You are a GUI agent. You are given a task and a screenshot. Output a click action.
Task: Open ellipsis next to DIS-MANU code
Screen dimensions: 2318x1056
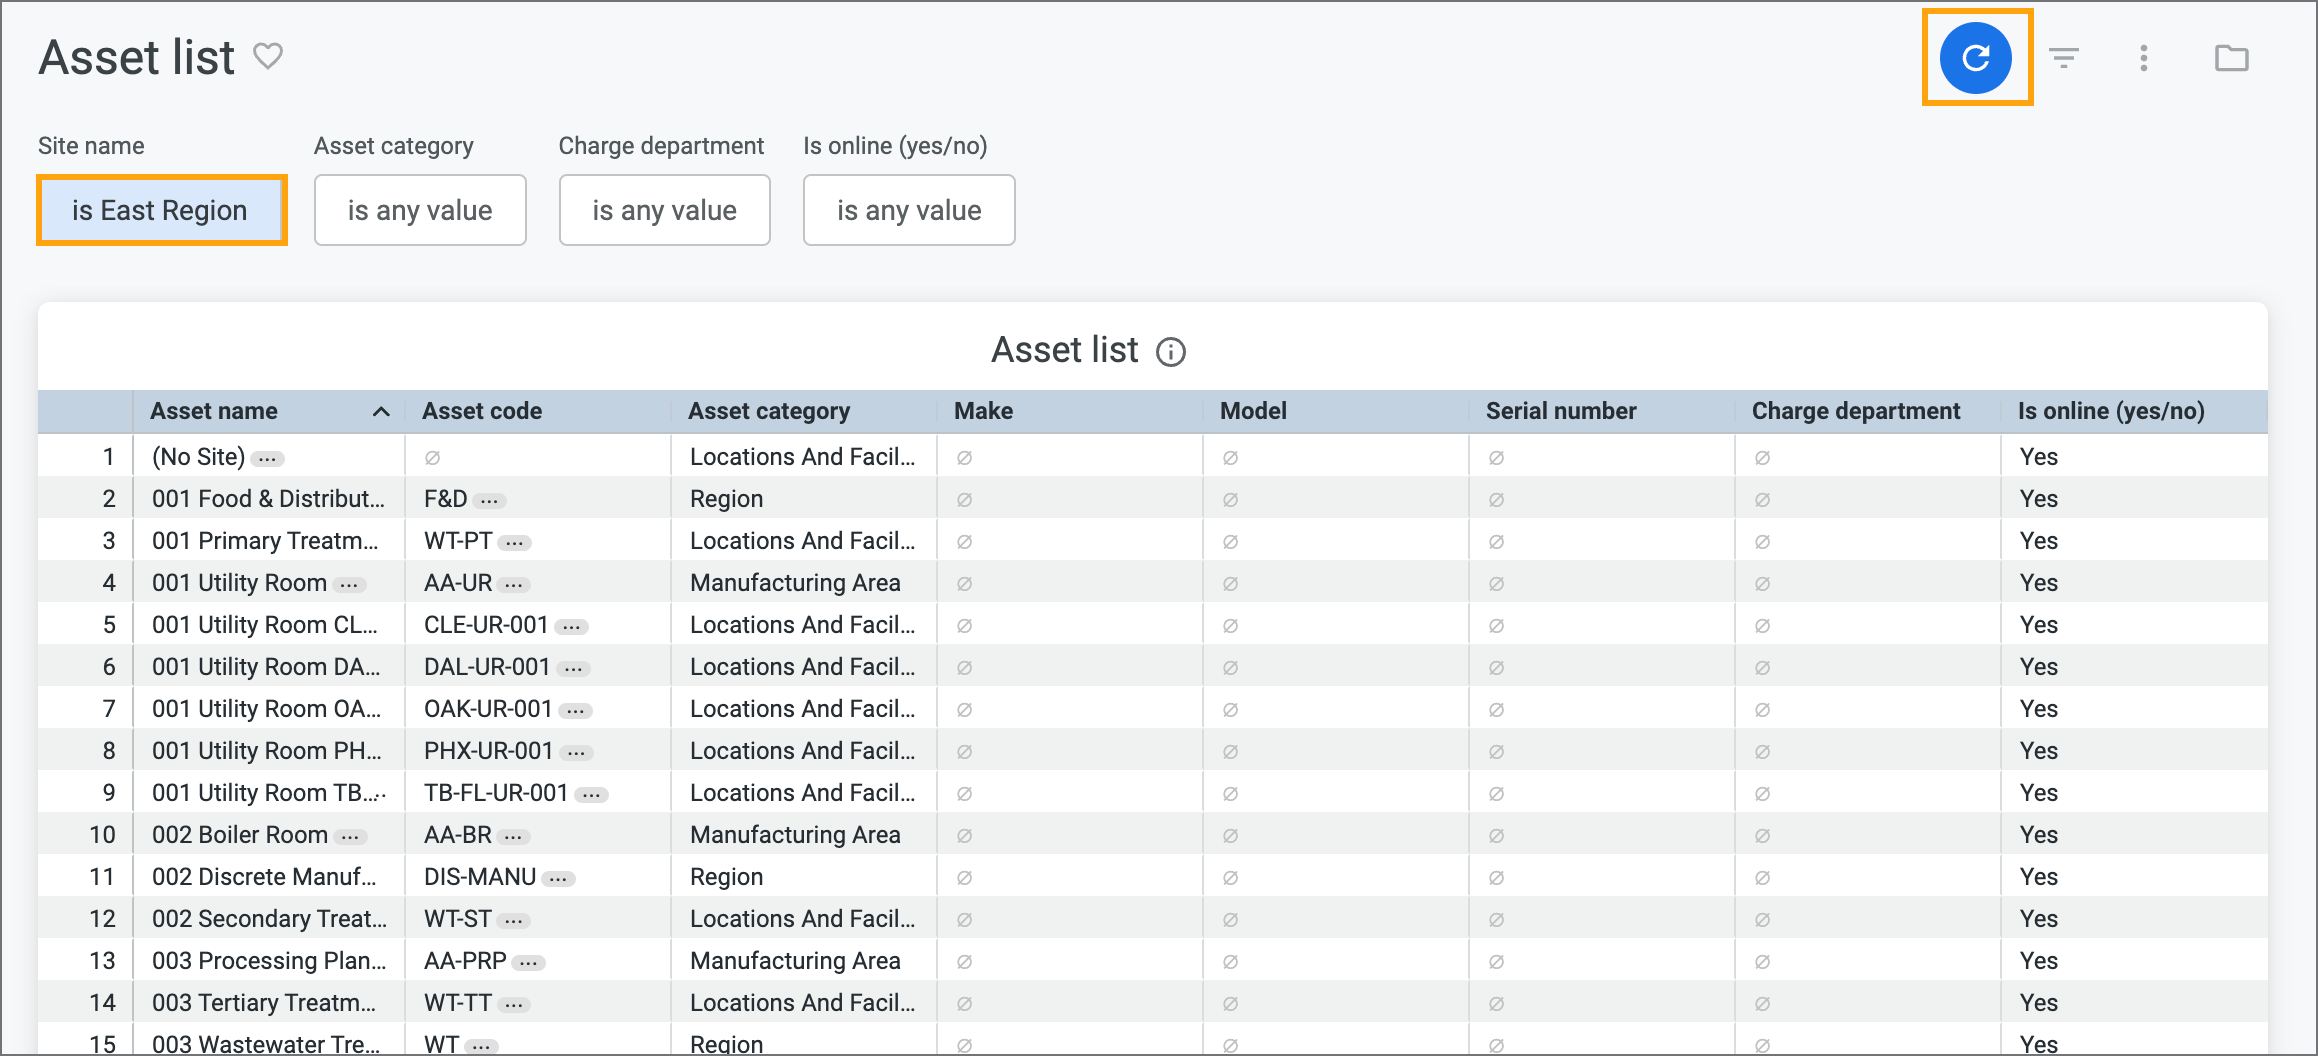558,879
